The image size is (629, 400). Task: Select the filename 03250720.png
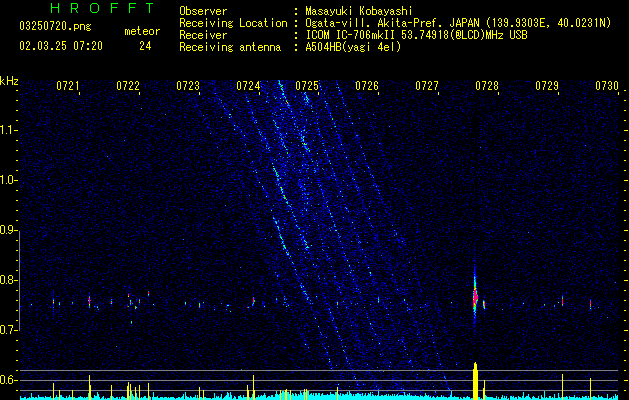coord(55,27)
